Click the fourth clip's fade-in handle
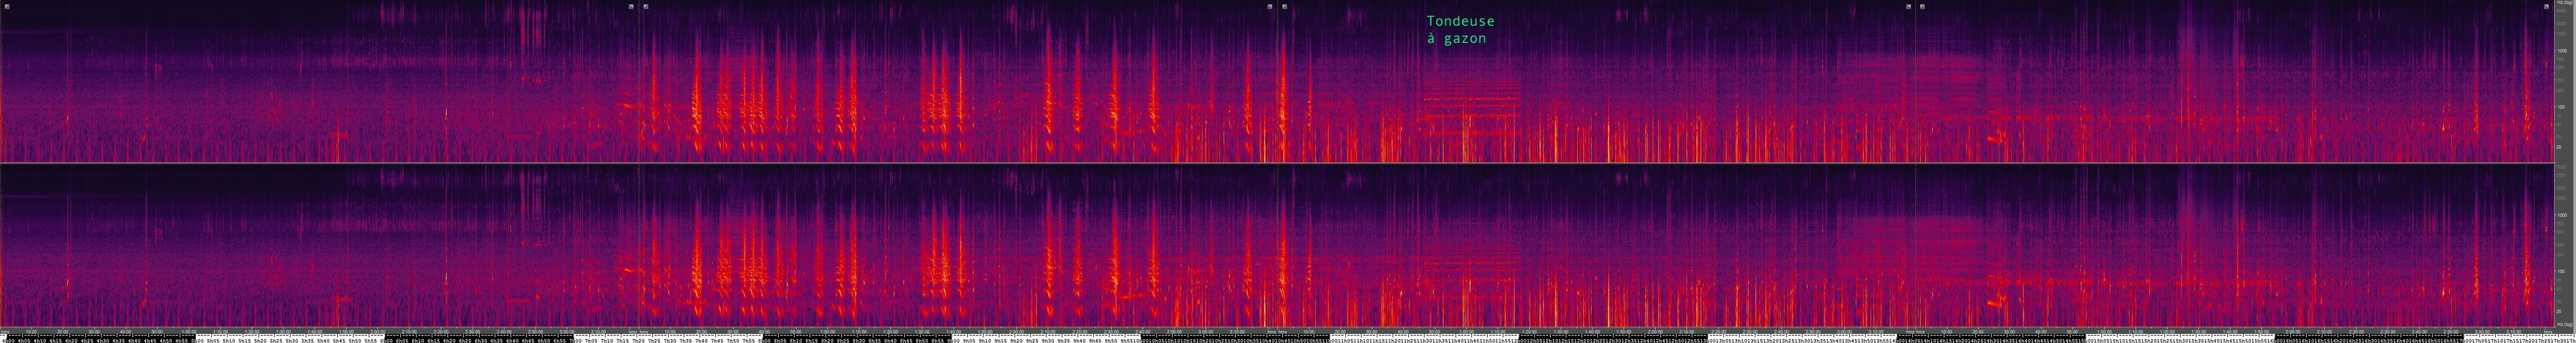Image resolution: width=2576 pixels, height=343 pixels. click(1922, 6)
